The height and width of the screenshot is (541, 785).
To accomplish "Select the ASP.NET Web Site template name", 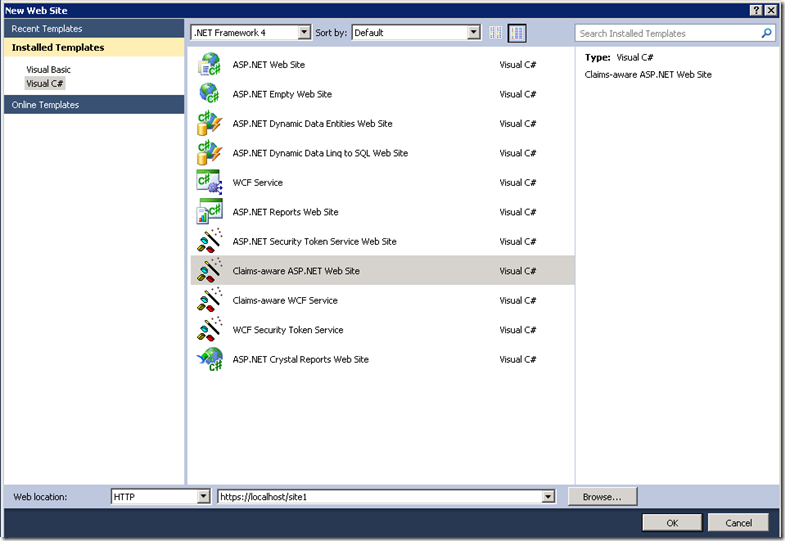I will 268,65.
